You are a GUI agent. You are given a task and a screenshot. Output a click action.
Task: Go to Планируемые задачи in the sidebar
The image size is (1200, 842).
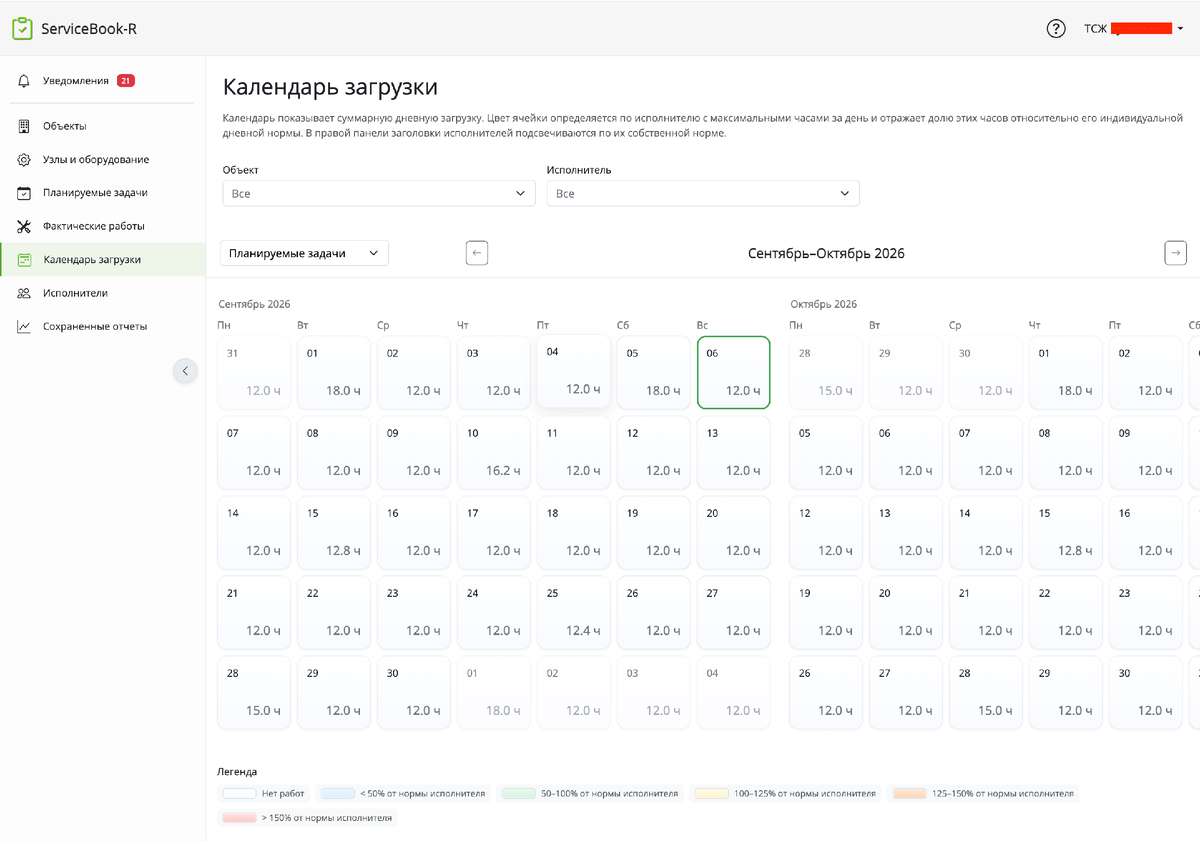click(95, 193)
